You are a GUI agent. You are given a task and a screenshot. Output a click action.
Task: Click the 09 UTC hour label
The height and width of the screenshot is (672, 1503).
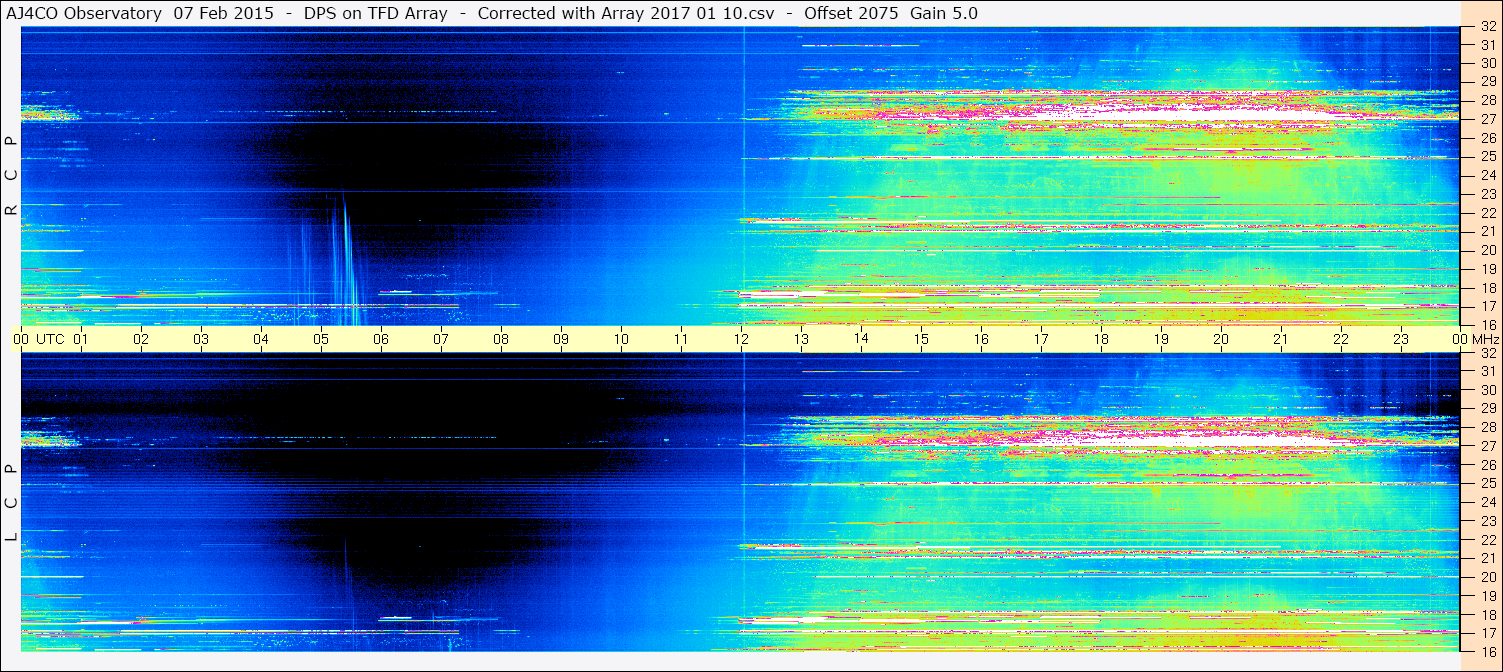(561, 339)
